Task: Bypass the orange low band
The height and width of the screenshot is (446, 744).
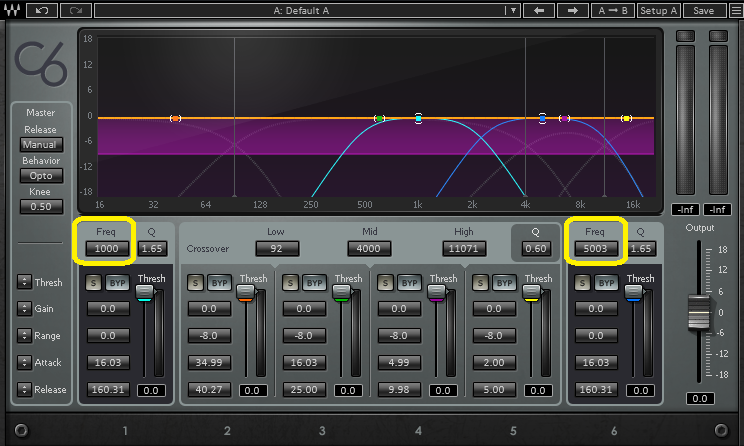Action: click(x=220, y=283)
